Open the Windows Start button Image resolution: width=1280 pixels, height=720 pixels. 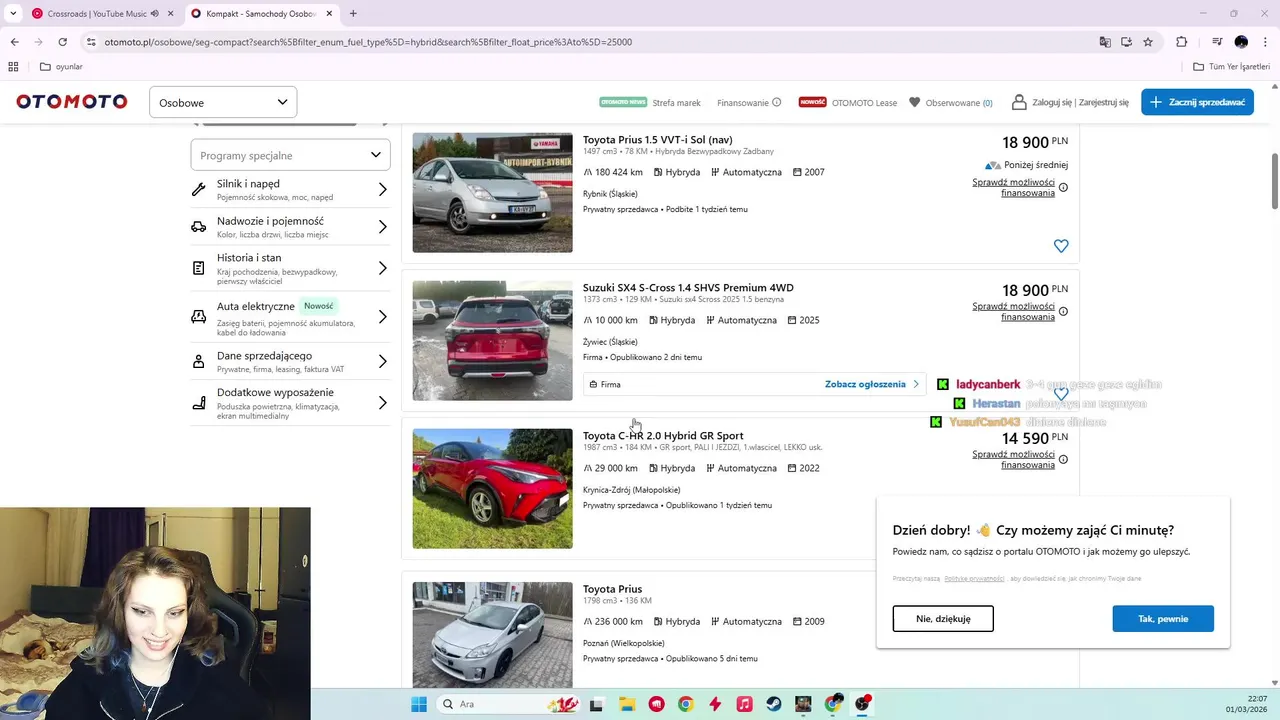point(418,704)
